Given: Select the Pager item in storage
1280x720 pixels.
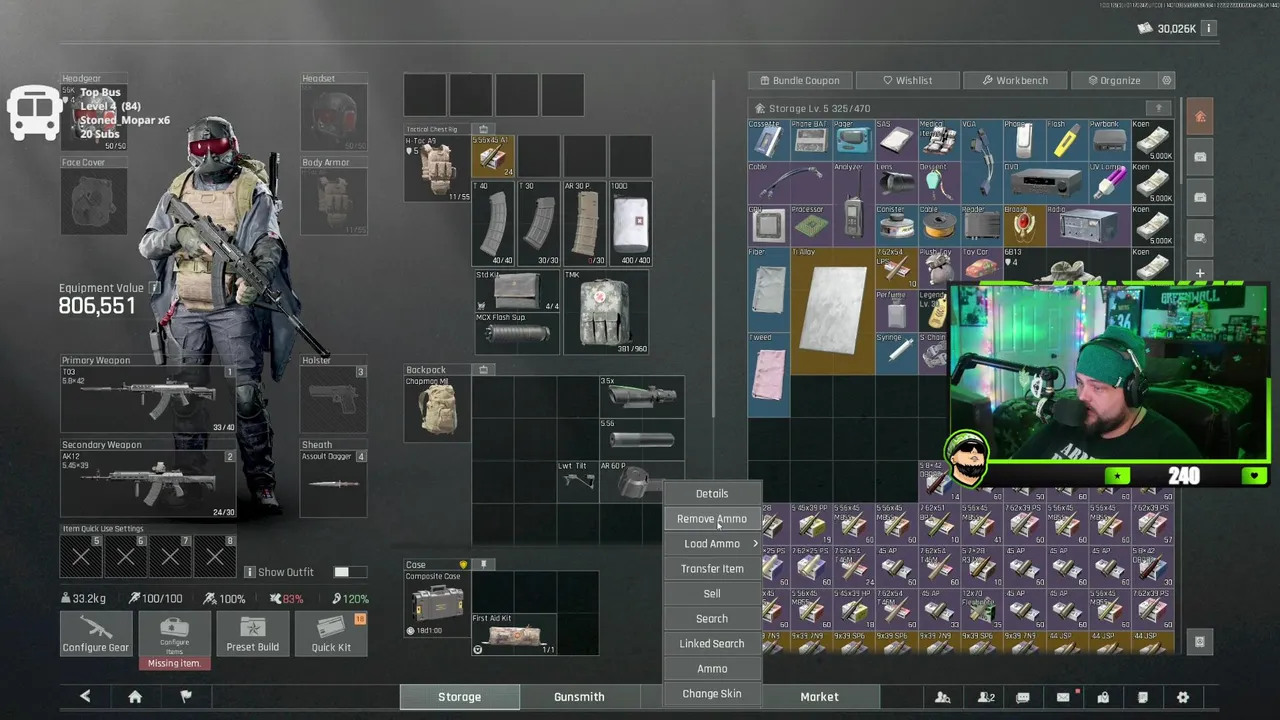Looking at the screenshot, I should pyautogui.click(x=853, y=140).
